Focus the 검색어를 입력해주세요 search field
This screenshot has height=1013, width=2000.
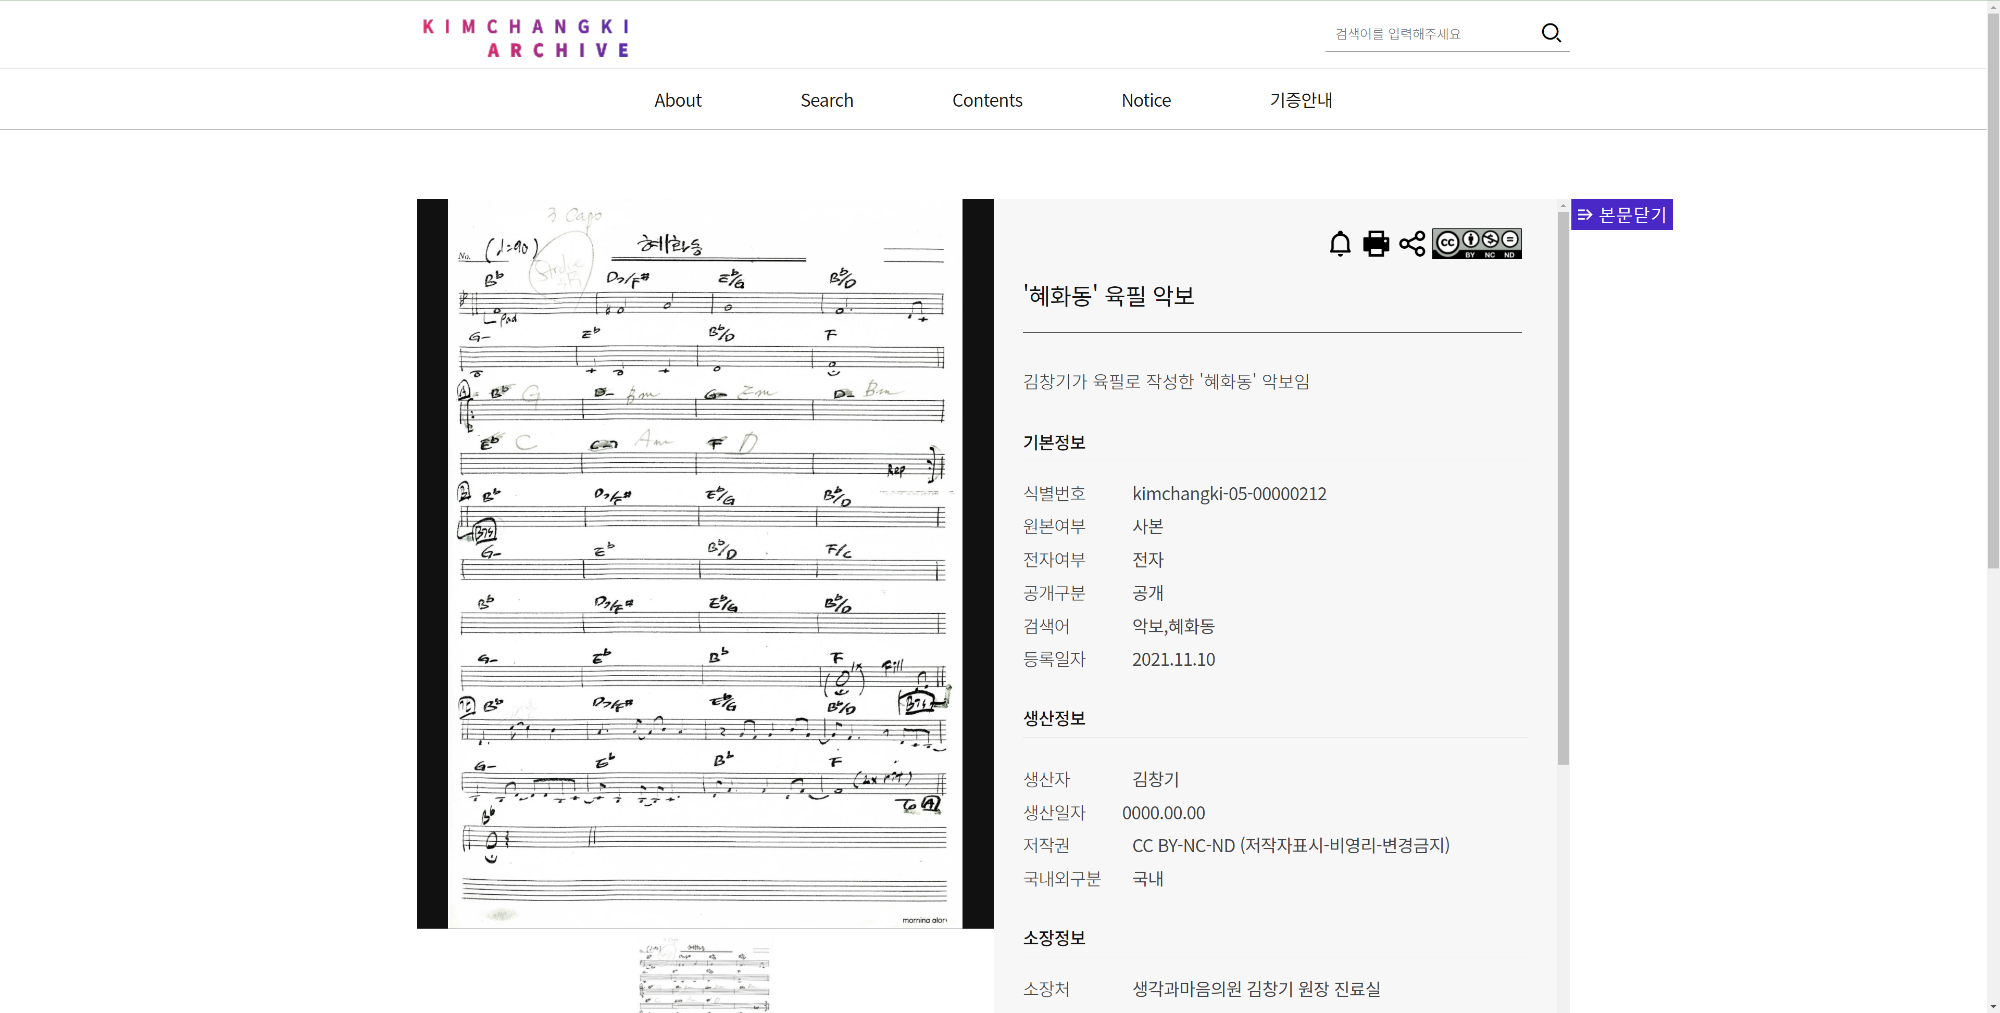[1430, 34]
